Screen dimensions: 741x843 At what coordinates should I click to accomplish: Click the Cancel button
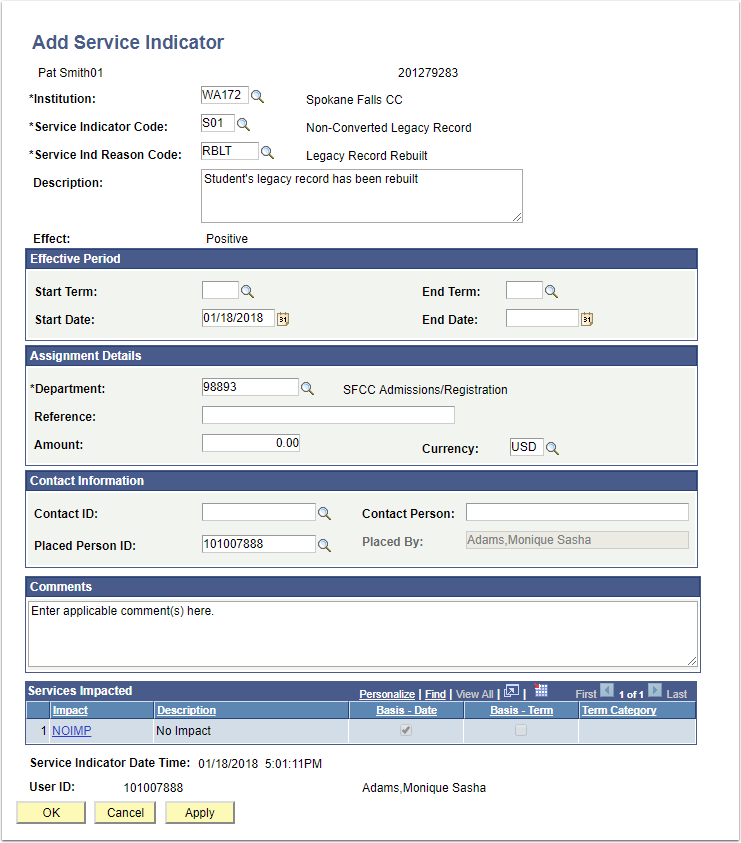point(125,812)
